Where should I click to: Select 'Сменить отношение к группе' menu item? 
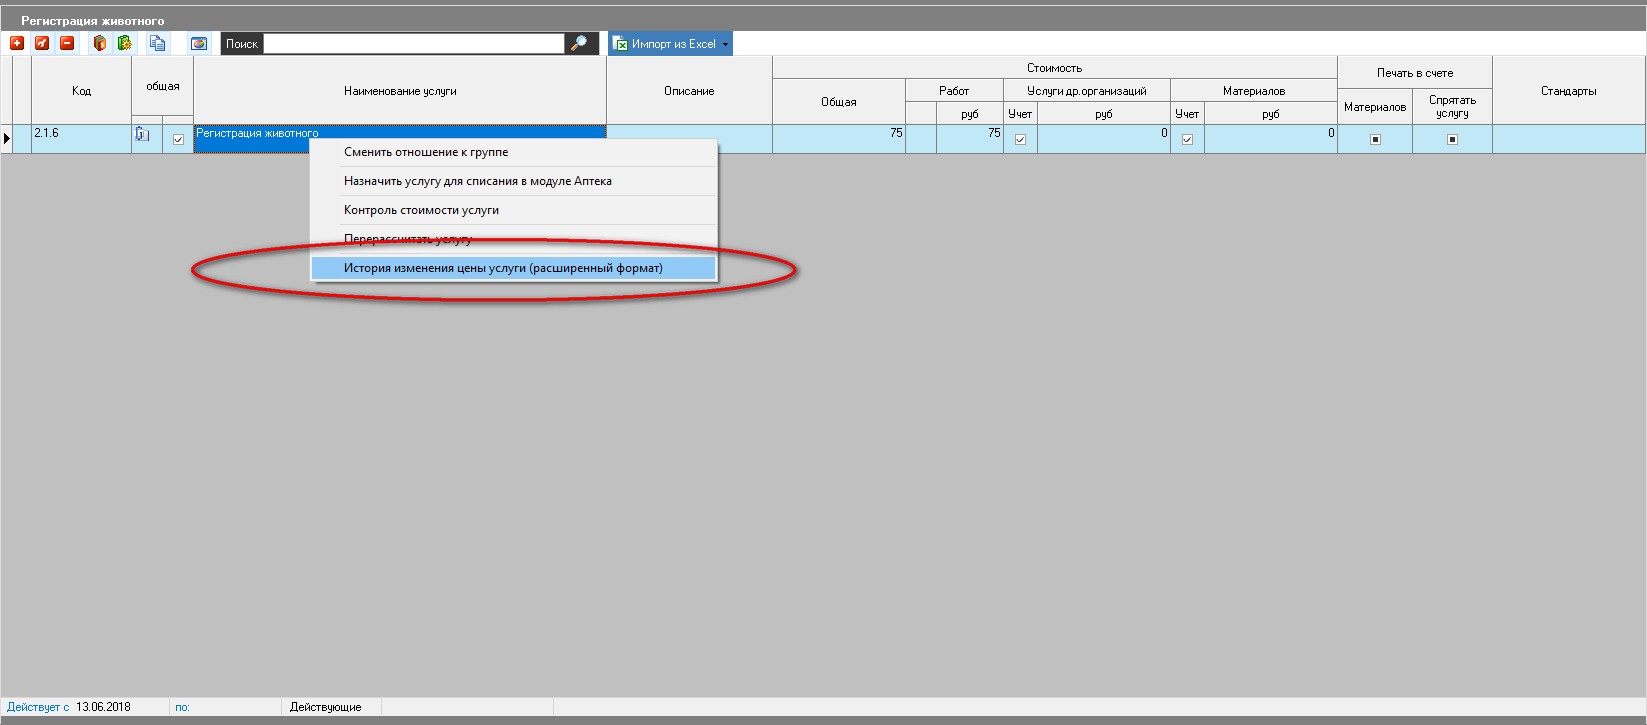[x=426, y=152]
